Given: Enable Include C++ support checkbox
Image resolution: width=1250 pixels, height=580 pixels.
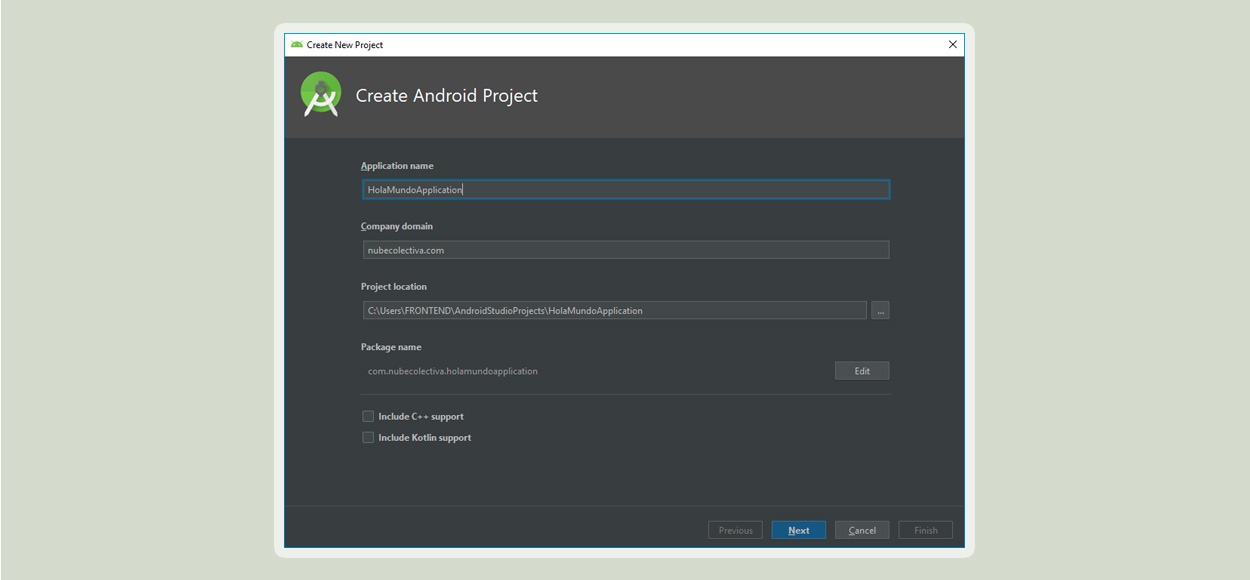Looking at the screenshot, I should (x=368, y=416).
